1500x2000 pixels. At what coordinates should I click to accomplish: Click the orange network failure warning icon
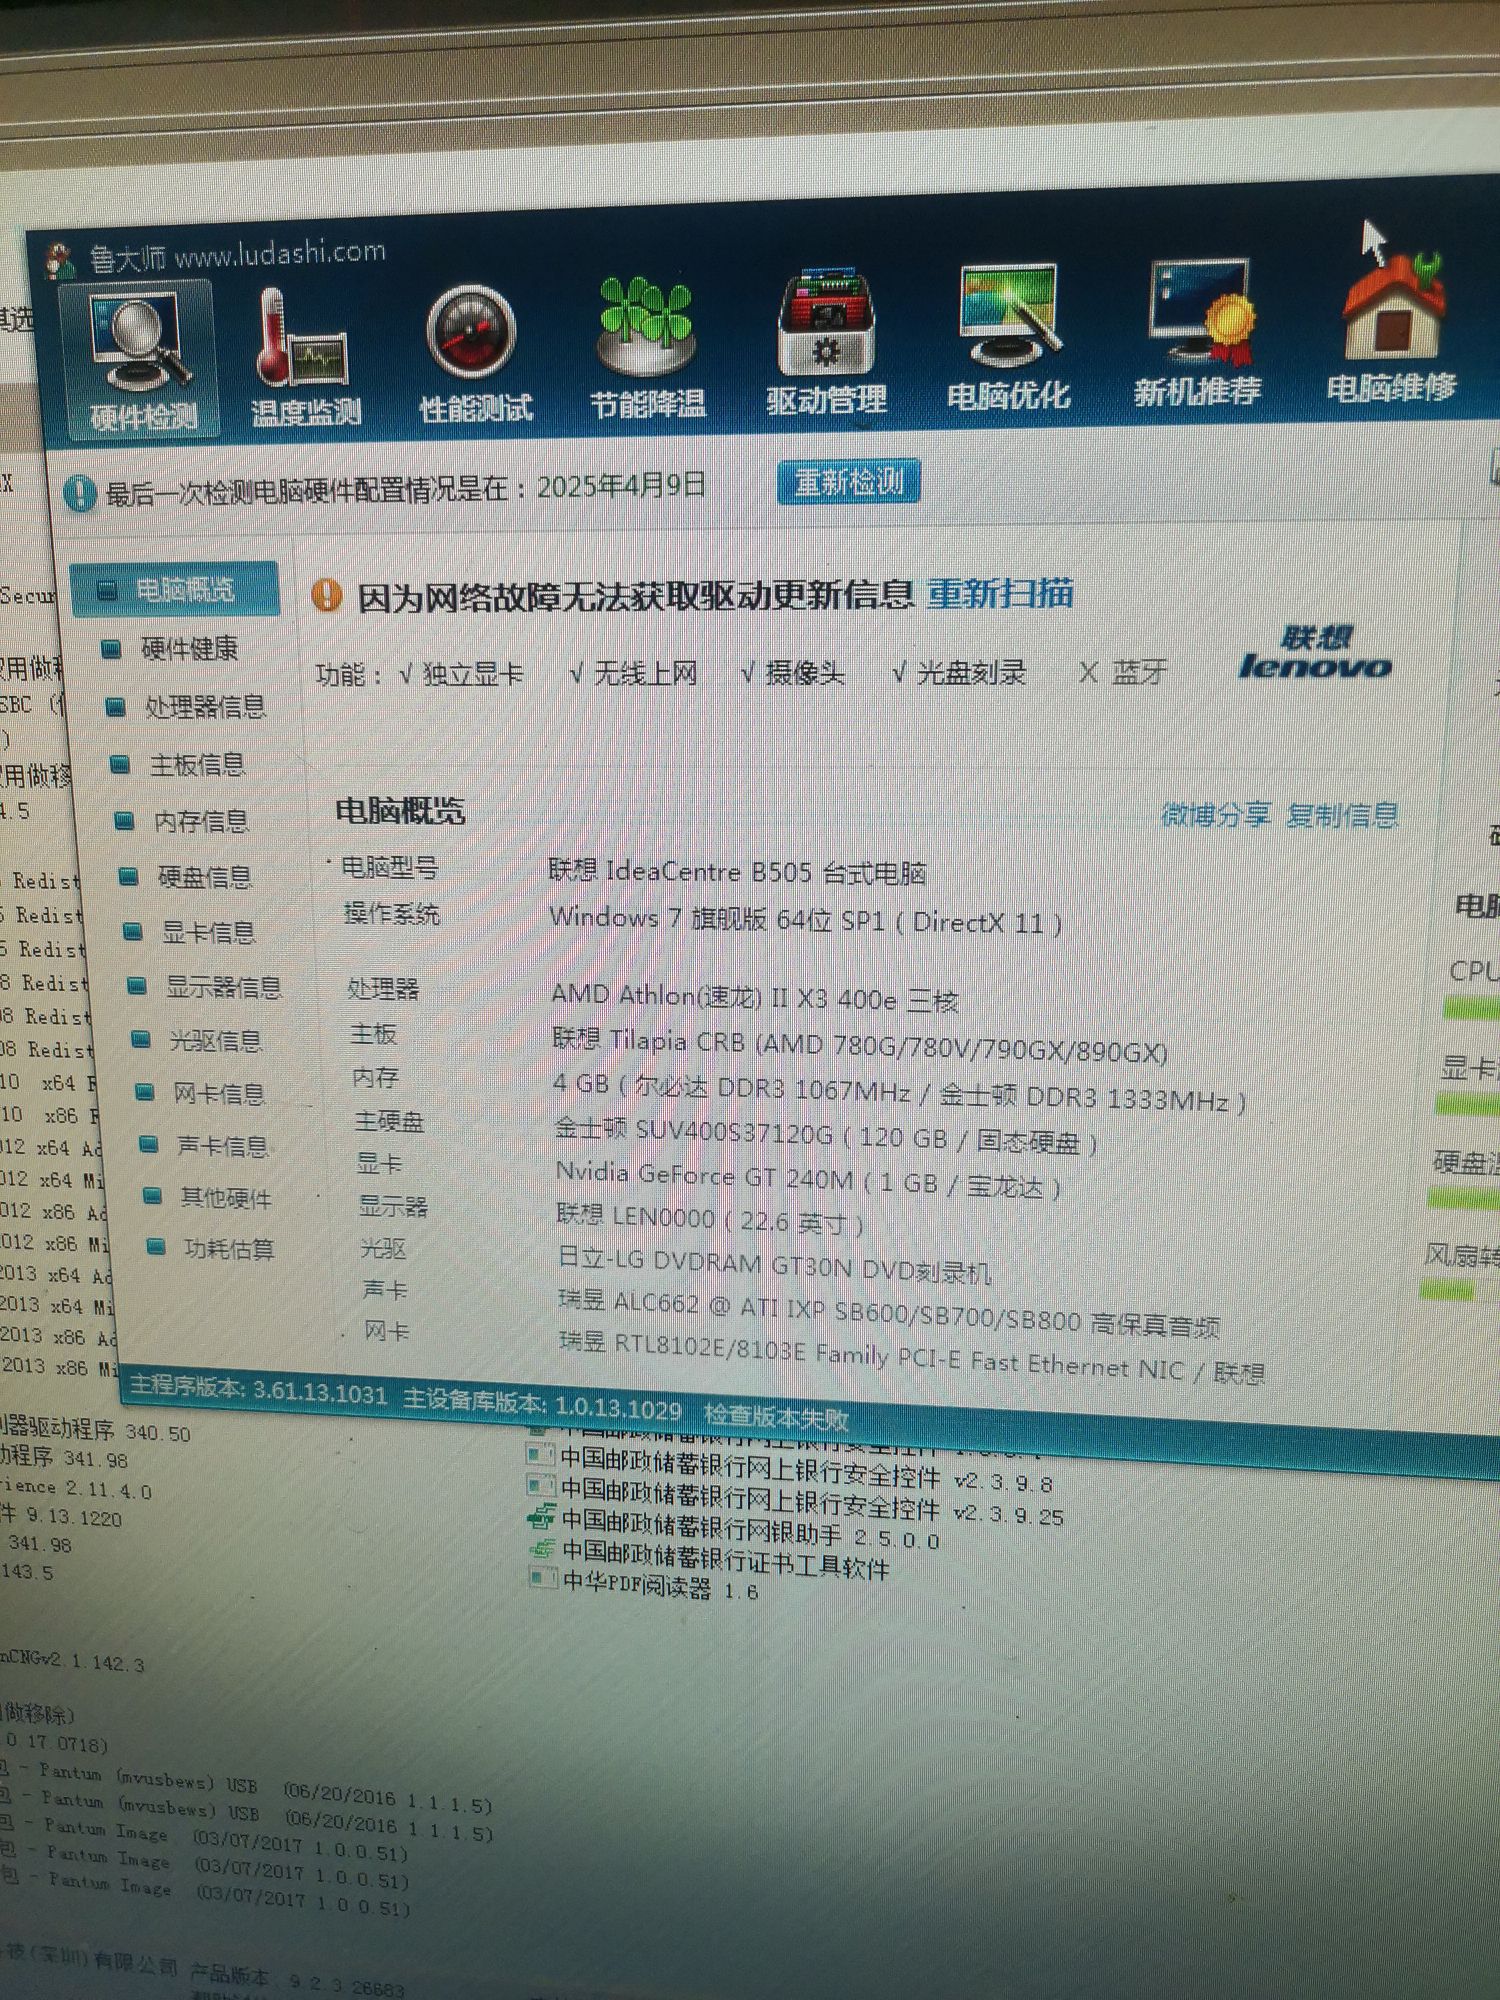326,595
